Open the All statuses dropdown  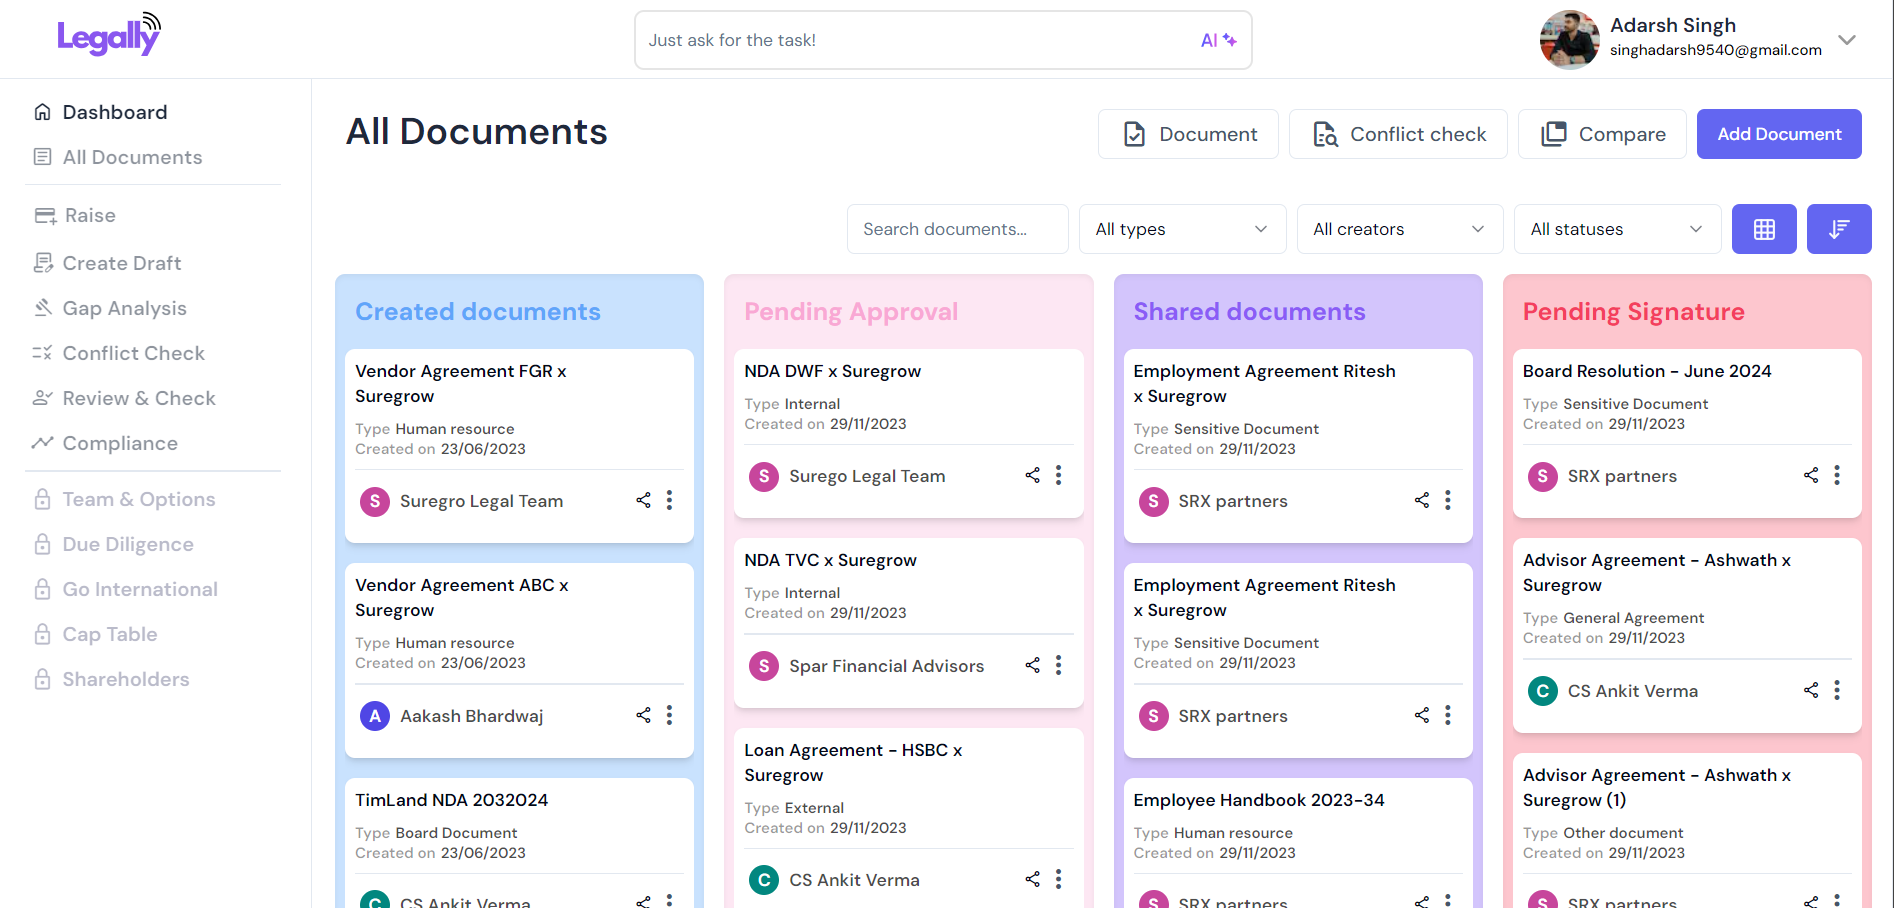[x=1616, y=229]
